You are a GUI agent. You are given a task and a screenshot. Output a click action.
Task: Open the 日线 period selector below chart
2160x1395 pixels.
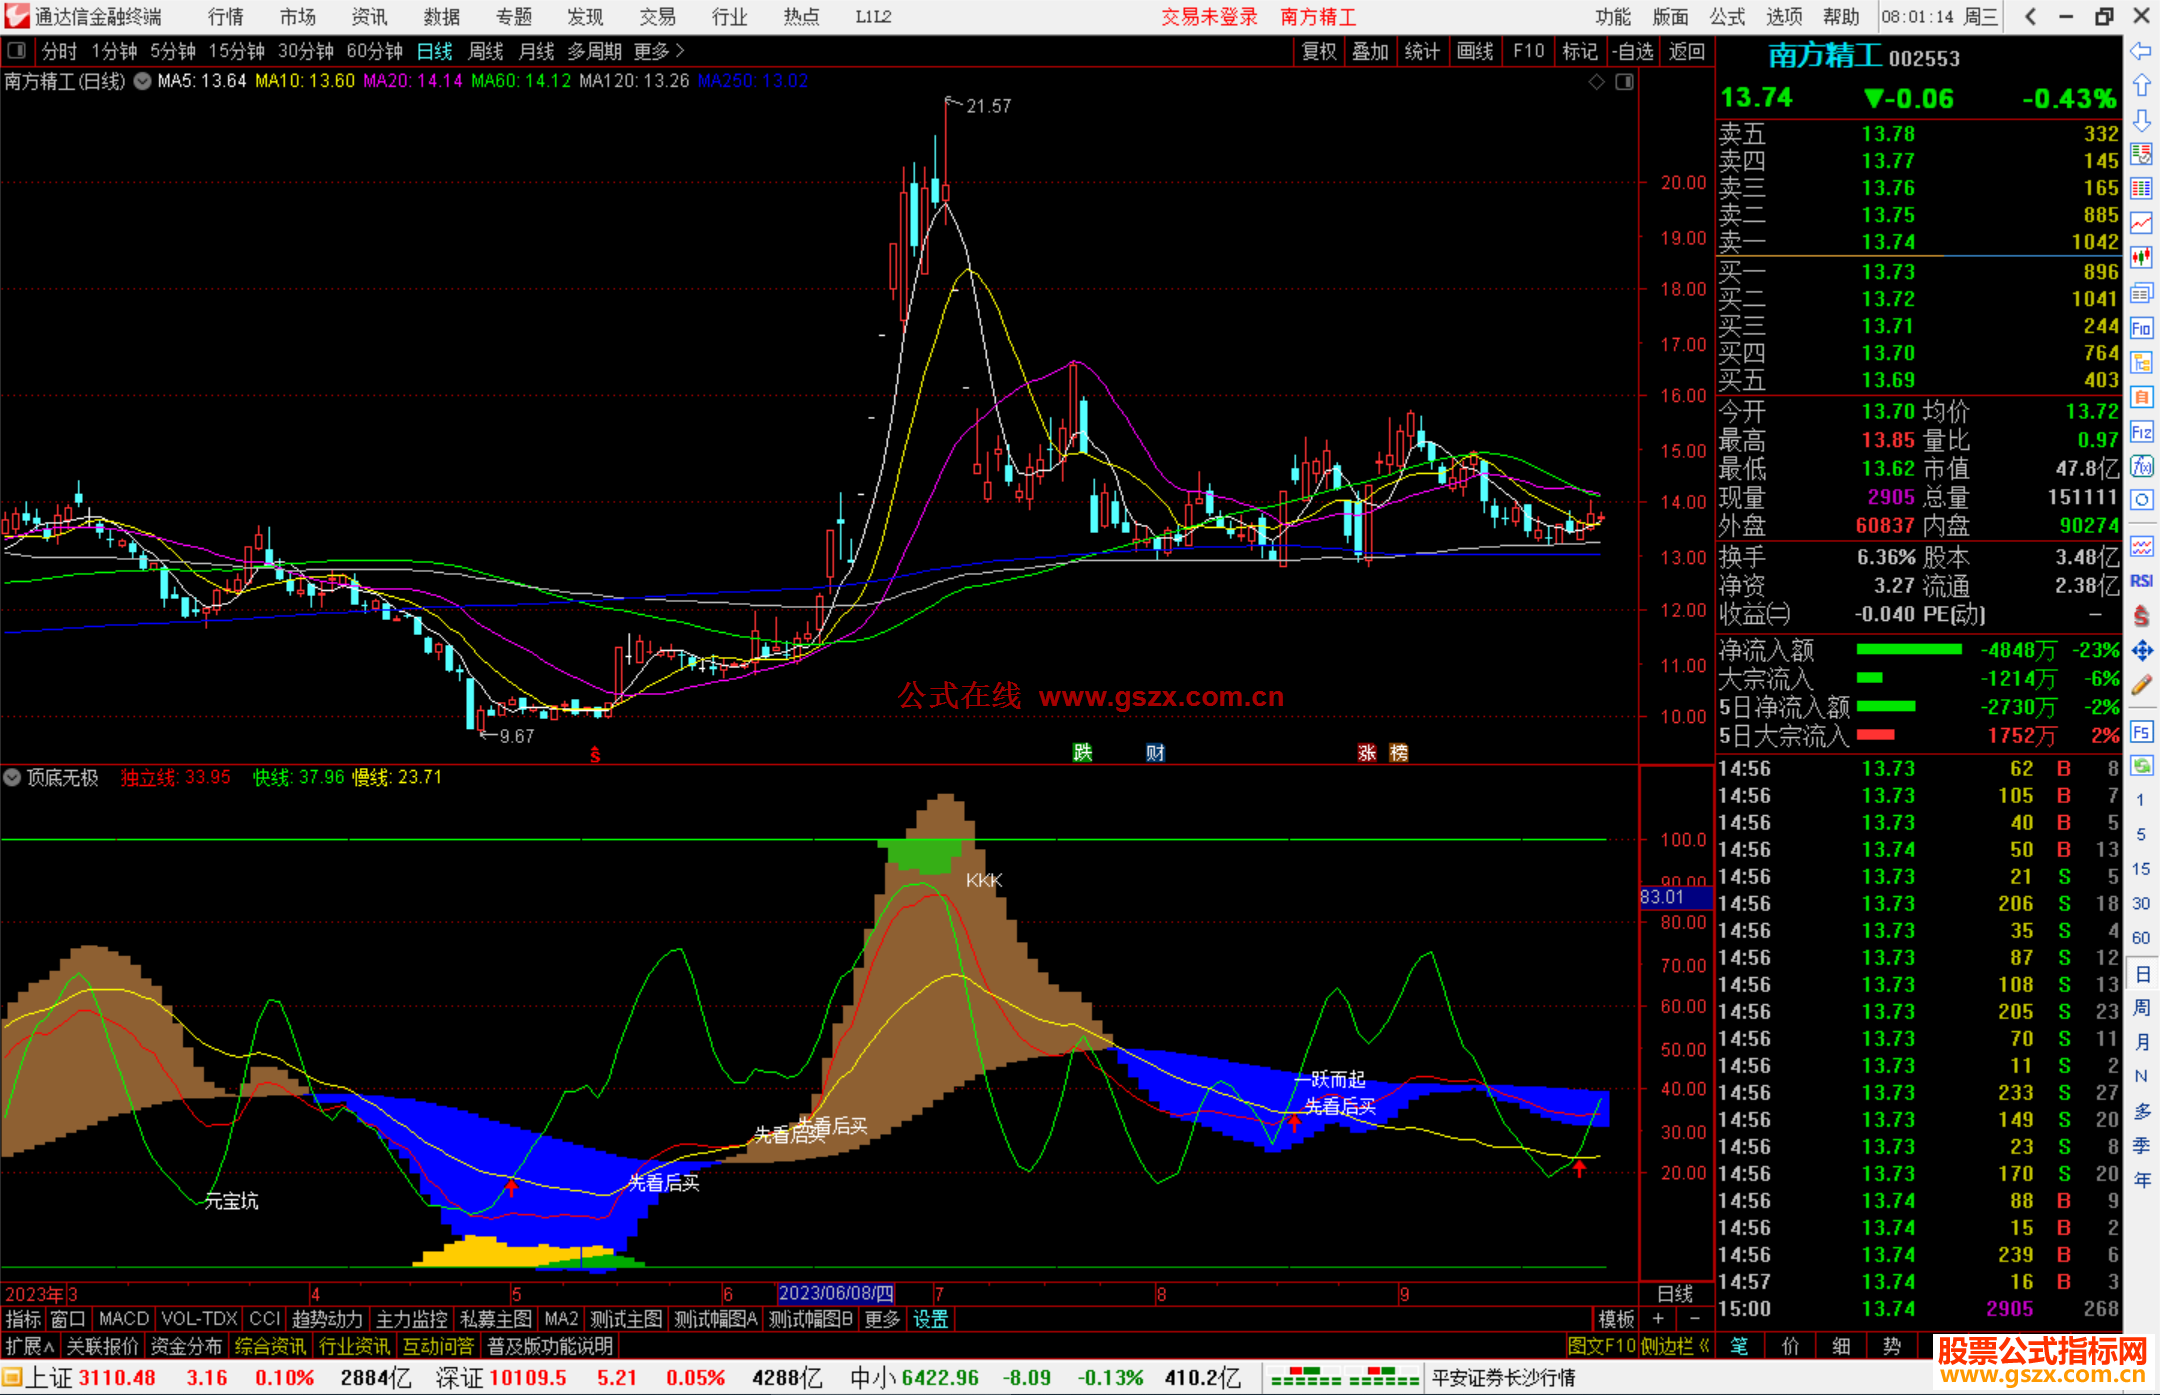[x=1675, y=1294]
